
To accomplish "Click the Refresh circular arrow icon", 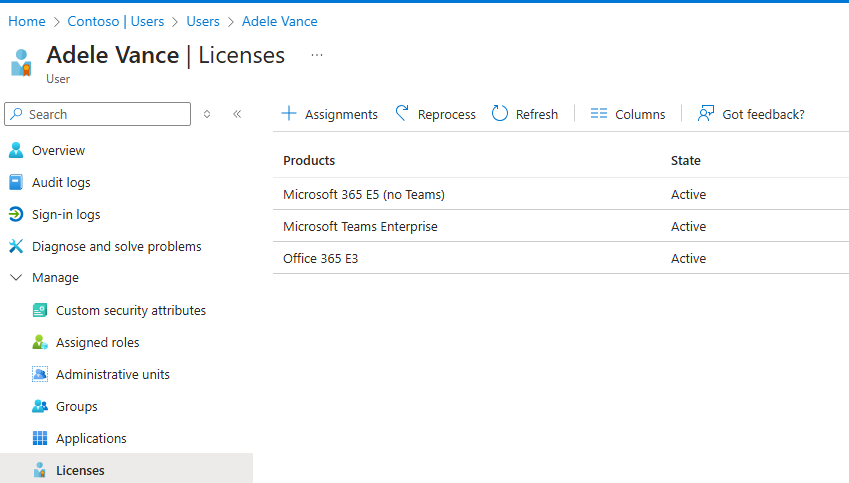I will tap(500, 114).
